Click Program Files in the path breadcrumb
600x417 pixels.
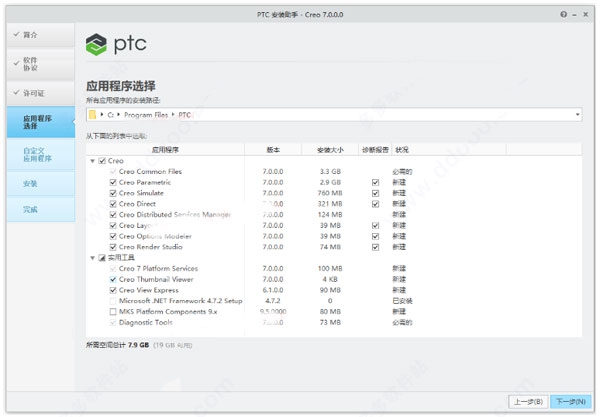tap(146, 115)
